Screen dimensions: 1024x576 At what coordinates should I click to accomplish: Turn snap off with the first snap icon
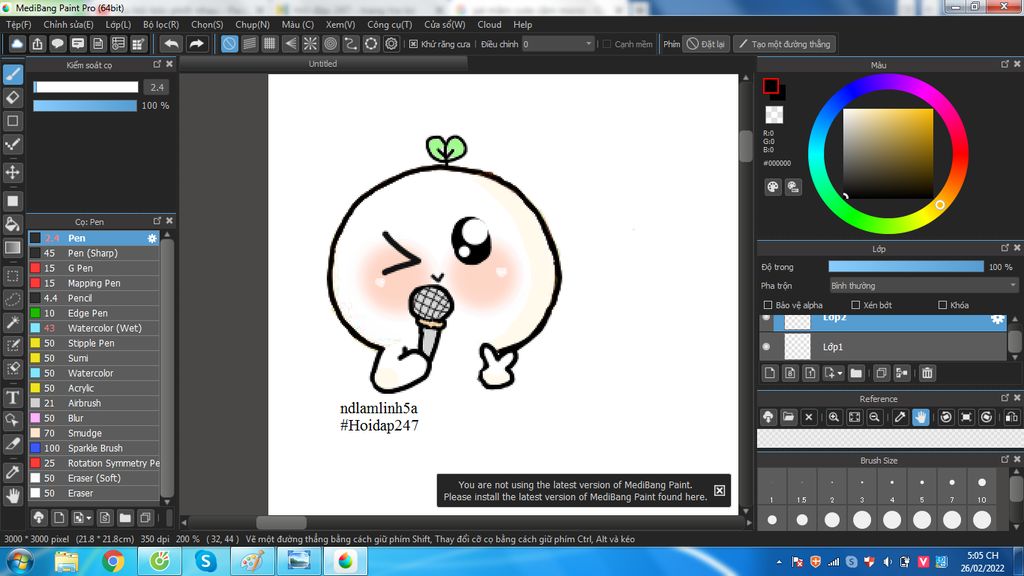click(x=229, y=44)
